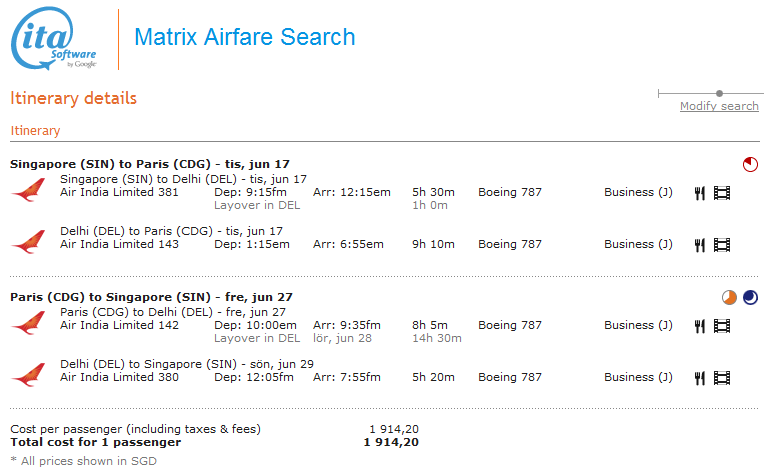764x468 pixels.
Task: Click meal icon for Air India 142
Action: click(x=700, y=326)
